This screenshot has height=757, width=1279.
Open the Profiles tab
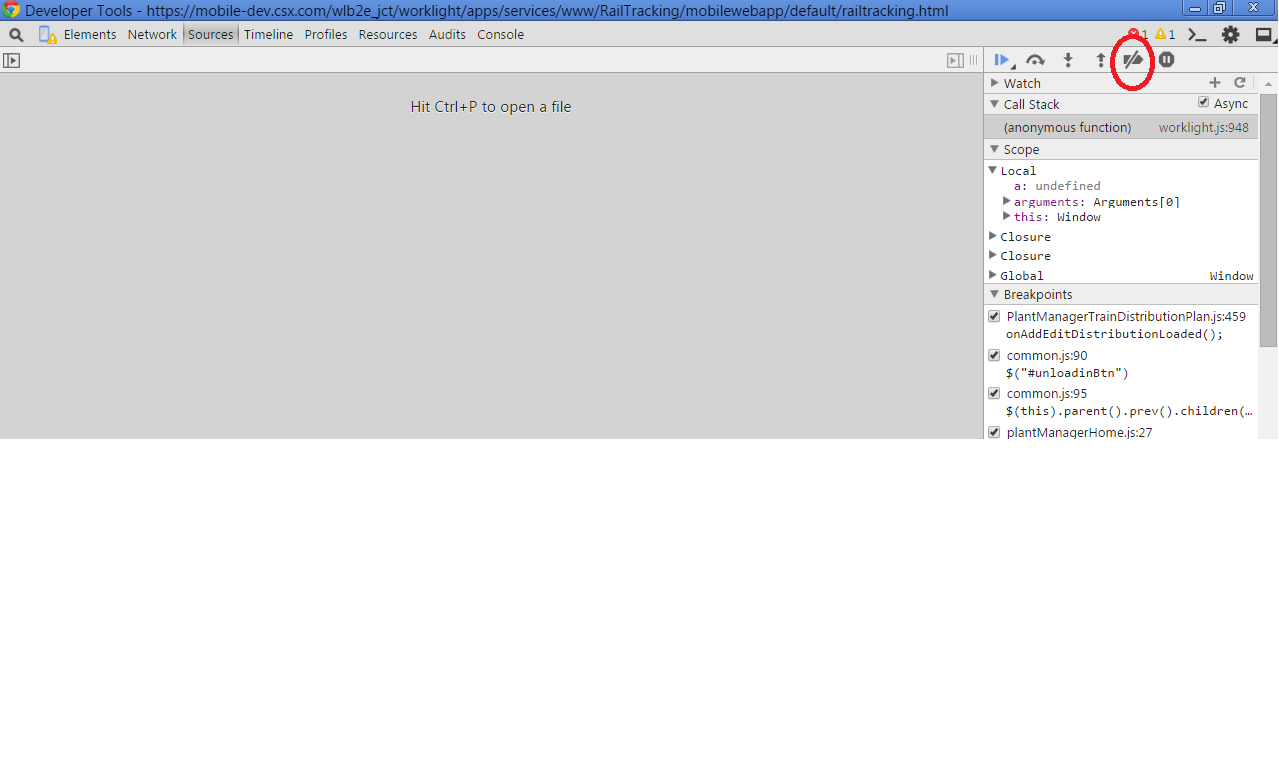326,34
